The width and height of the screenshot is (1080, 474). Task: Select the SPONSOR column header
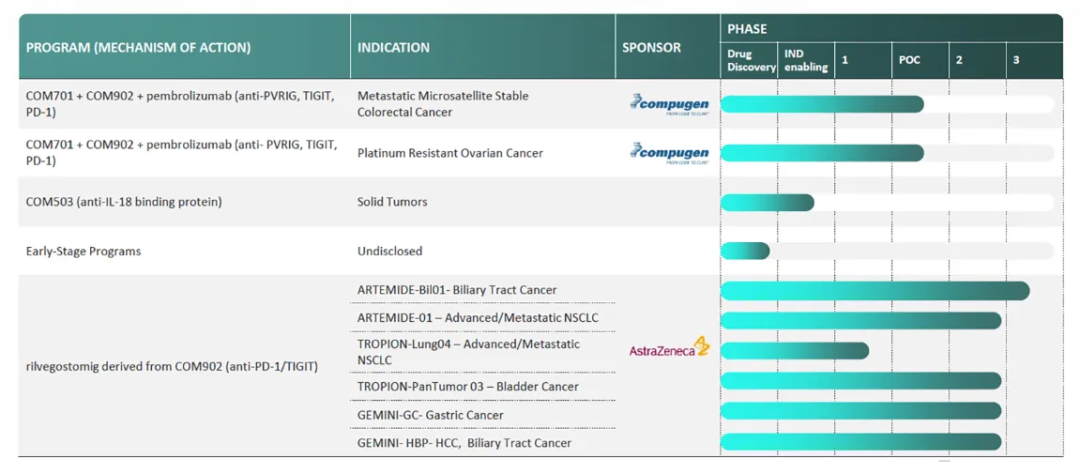pyautogui.click(x=651, y=47)
